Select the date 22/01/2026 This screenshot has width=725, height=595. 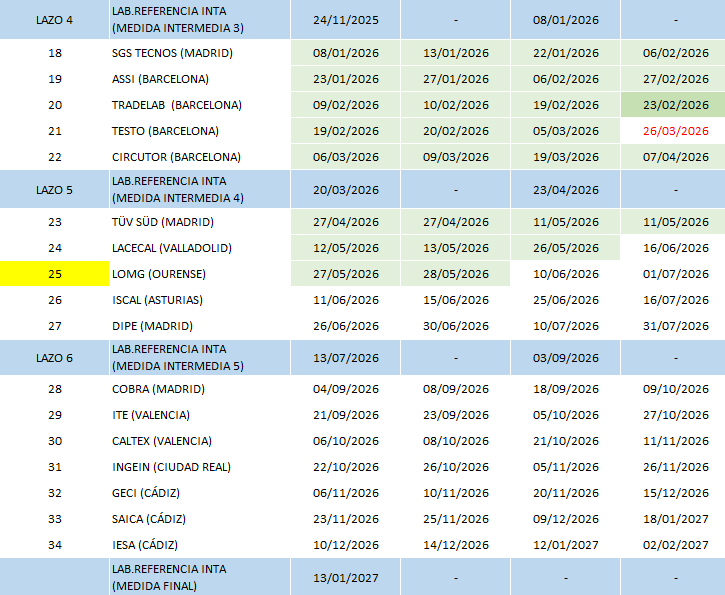[x=565, y=53]
